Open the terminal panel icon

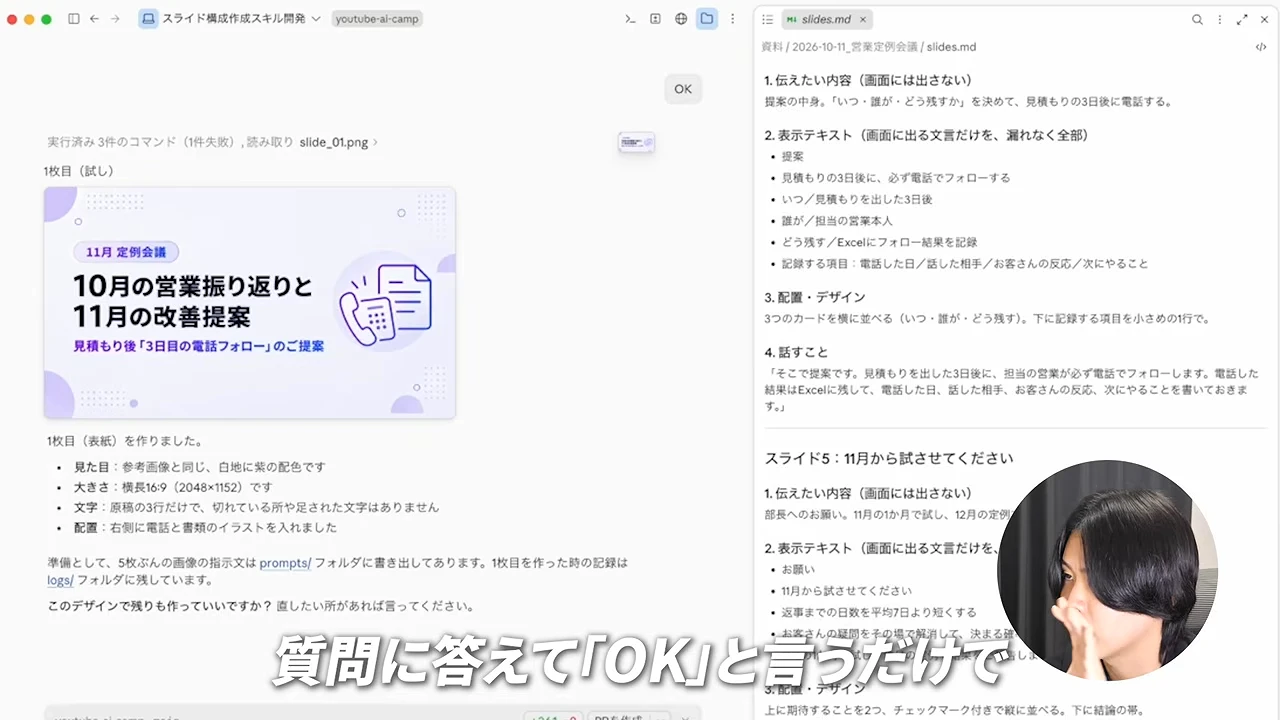click(630, 19)
